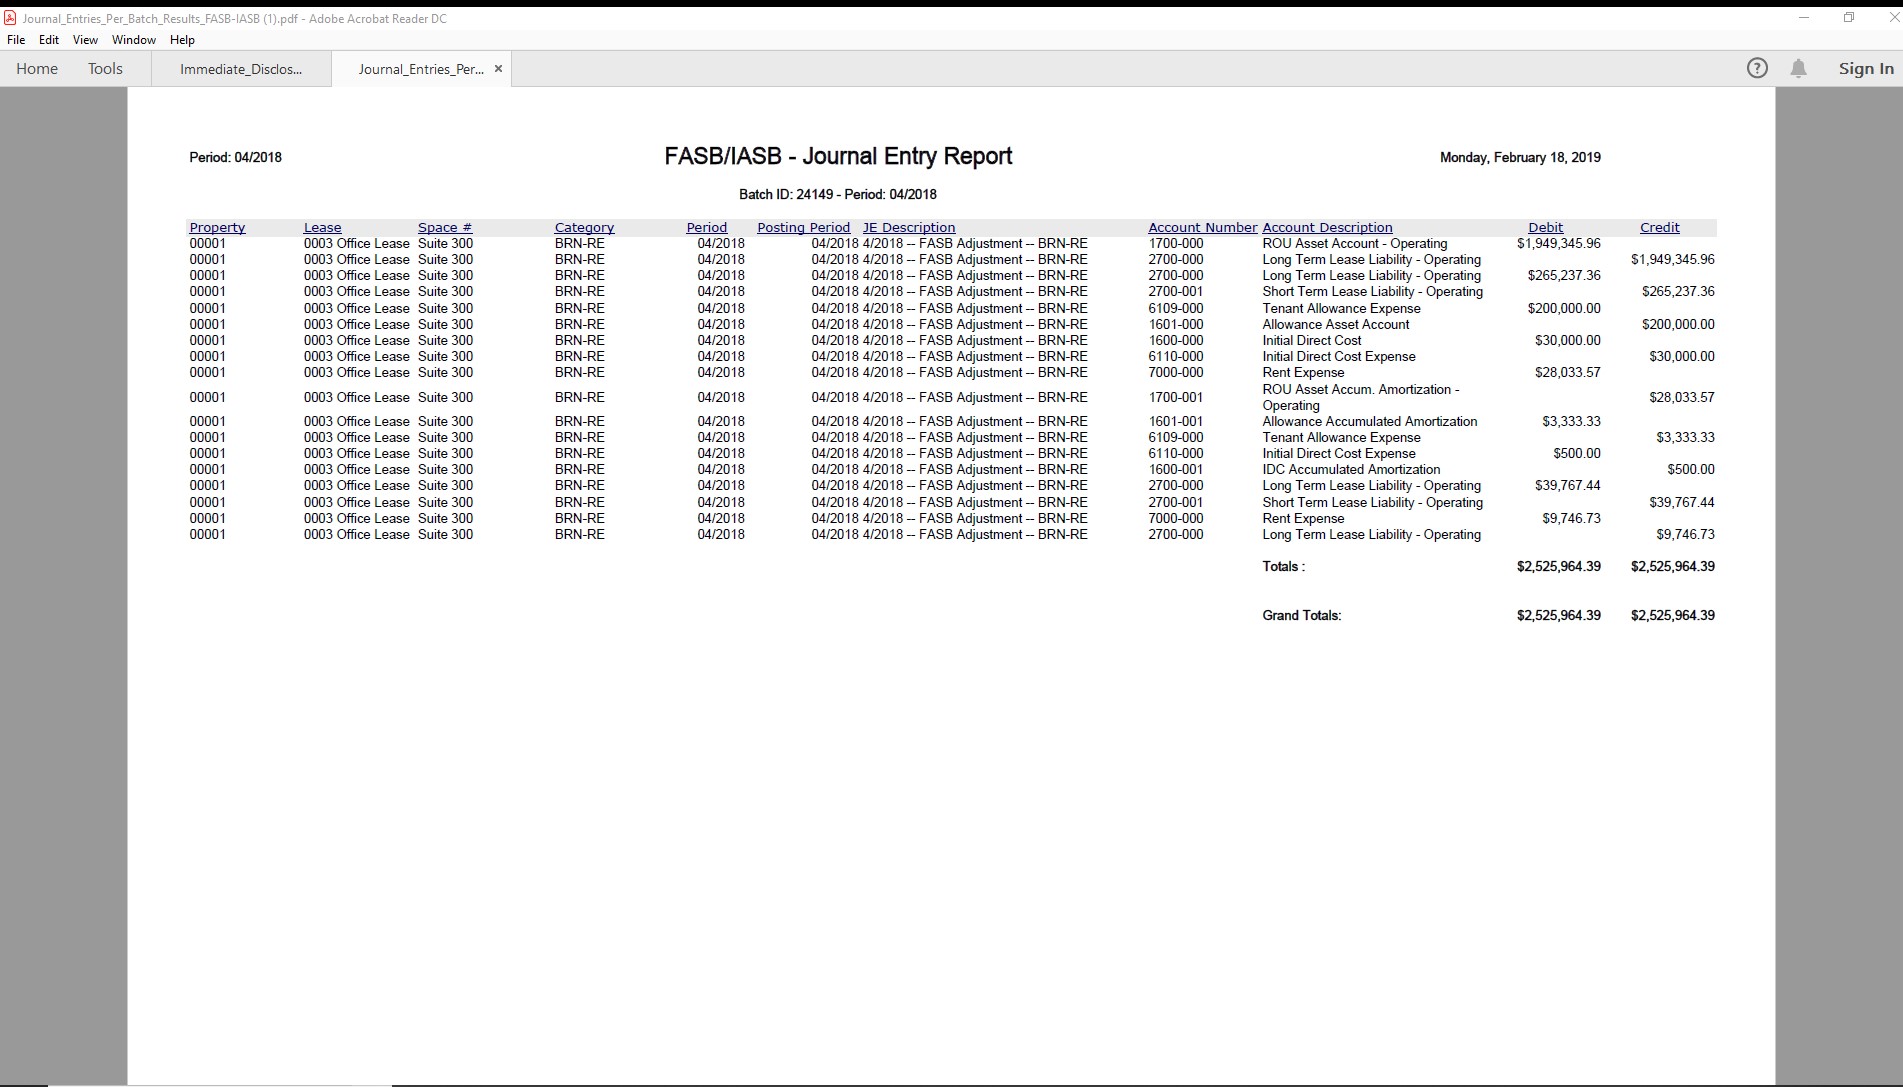Click the $39,767.44 credit amount

coord(1682,503)
